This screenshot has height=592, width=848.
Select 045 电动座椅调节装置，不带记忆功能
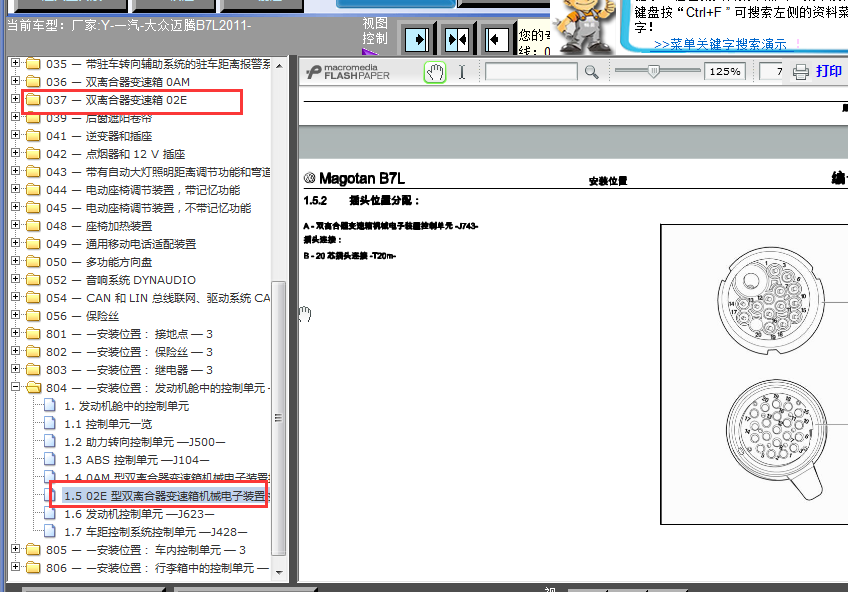[149, 208]
